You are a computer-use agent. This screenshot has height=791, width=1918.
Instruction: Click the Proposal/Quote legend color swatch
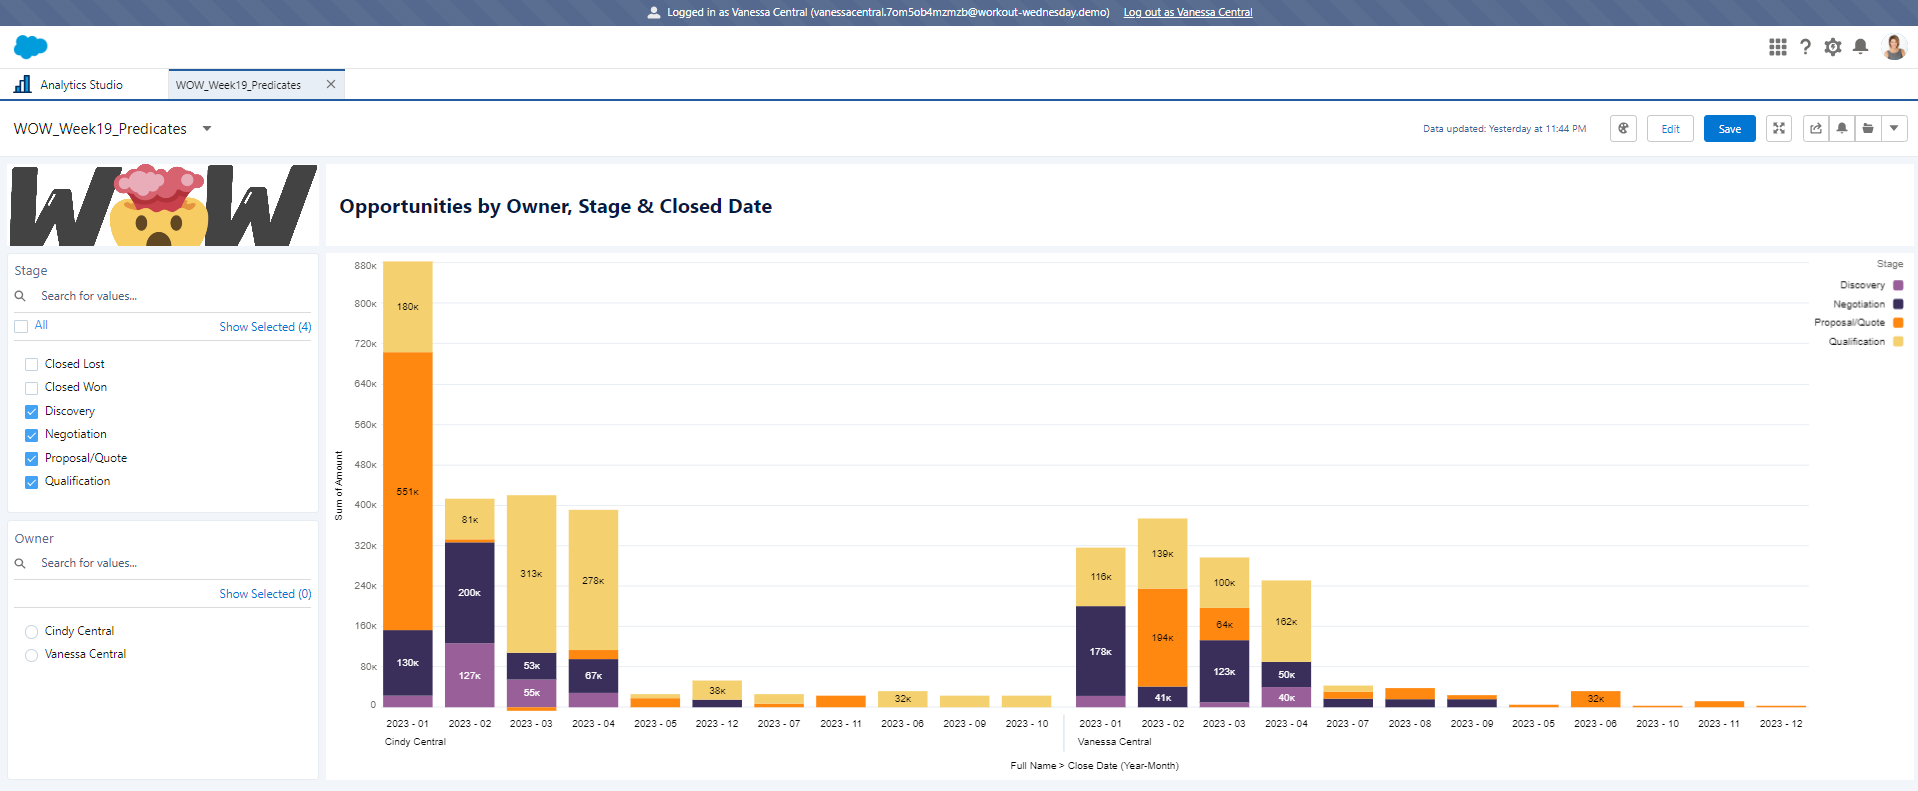tap(1898, 322)
